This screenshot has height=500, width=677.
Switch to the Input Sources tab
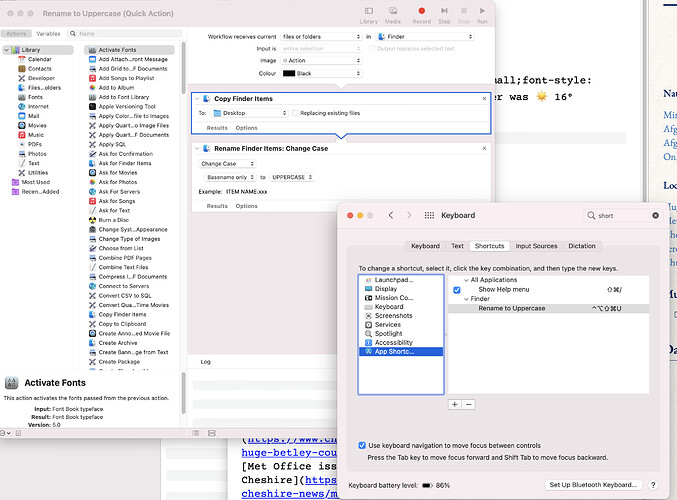[536, 246]
